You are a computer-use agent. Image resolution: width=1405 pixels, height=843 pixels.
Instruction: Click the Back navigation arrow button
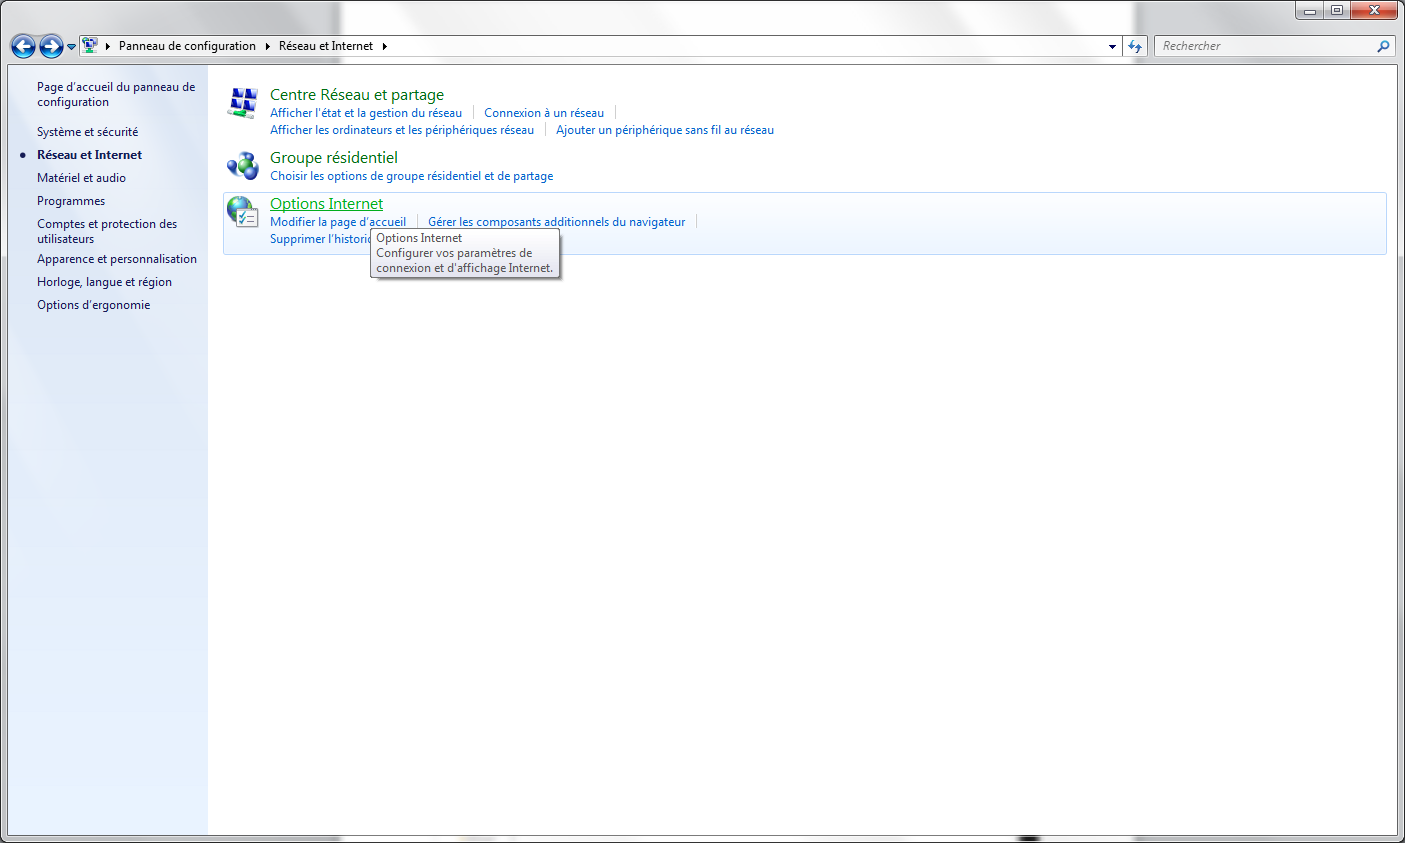coord(23,46)
